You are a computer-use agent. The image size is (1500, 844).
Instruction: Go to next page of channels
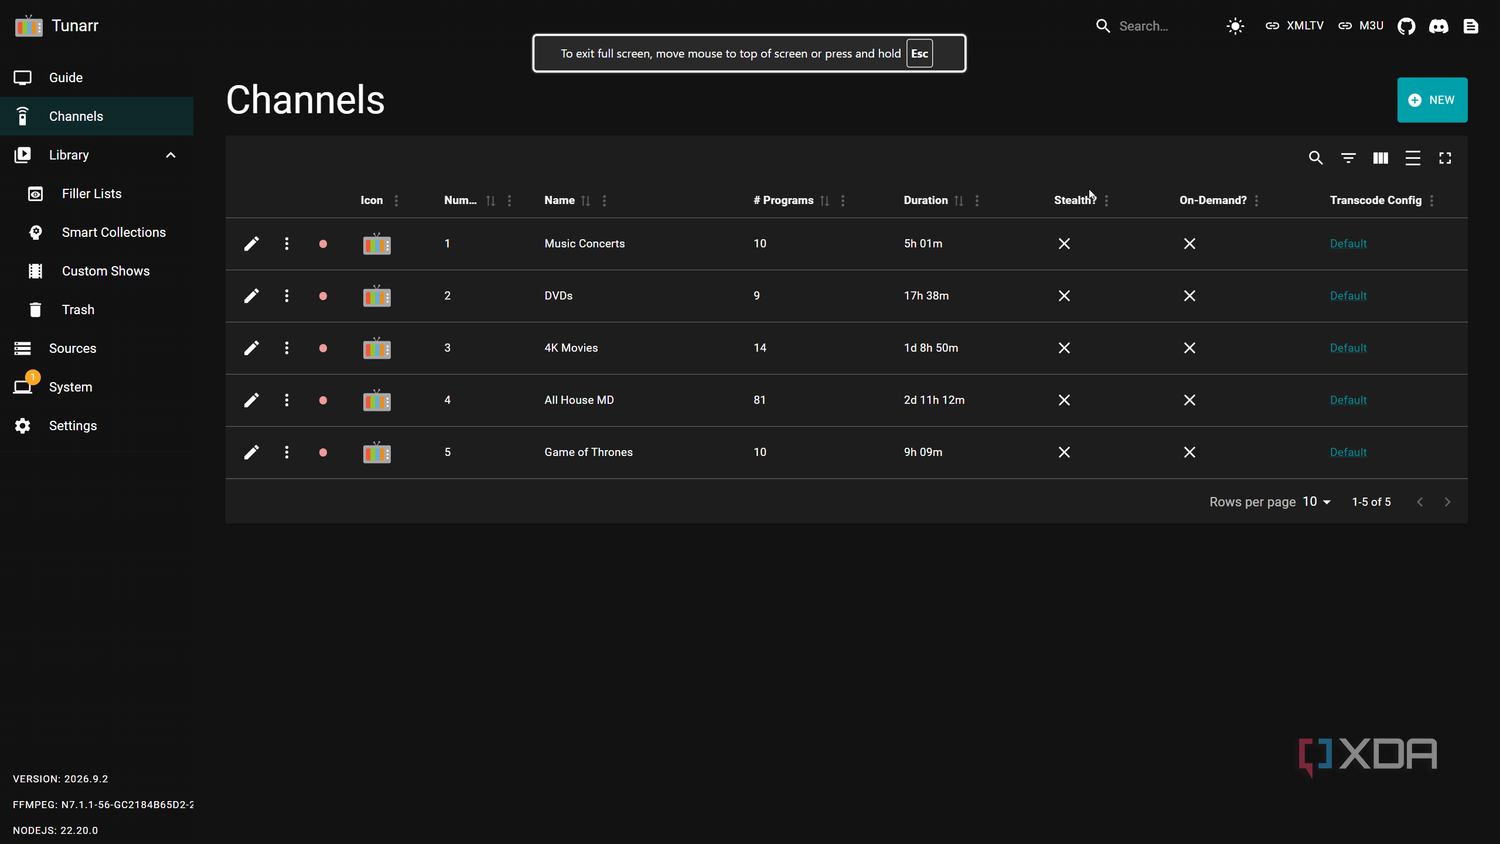click(x=1447, y=502)
